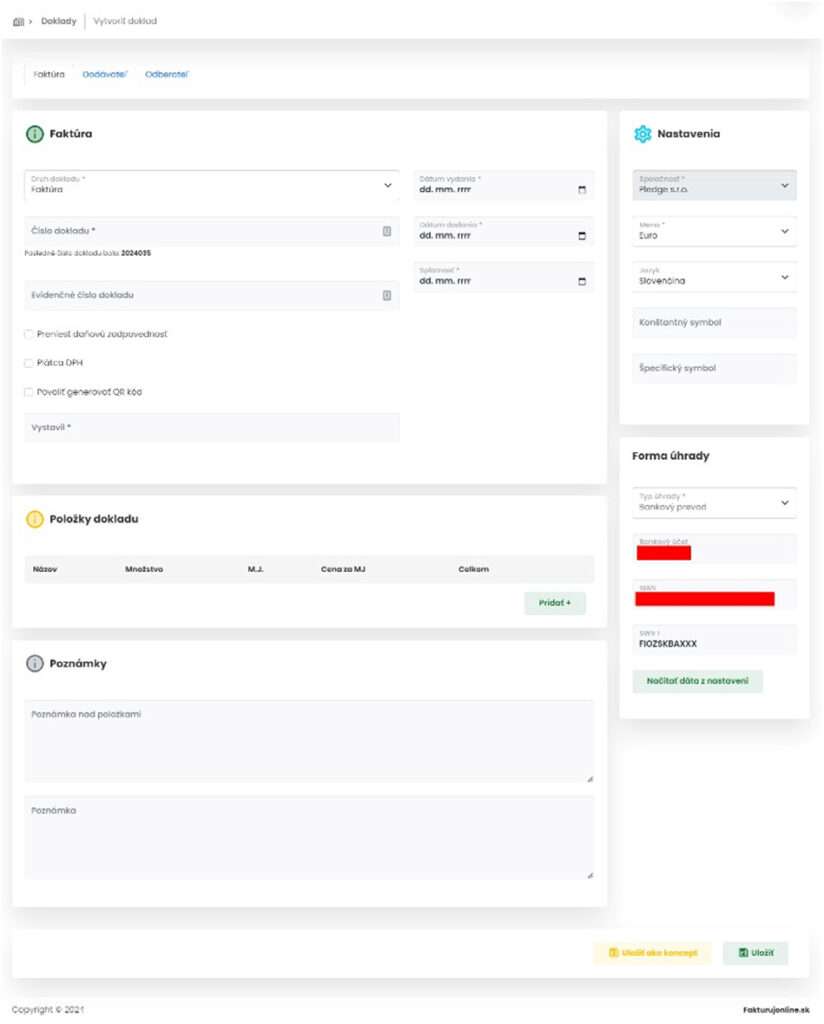Expand the Typ úhrady dropdown
The width and height of the screenshot is (824, 1024).
click(714, 503)
